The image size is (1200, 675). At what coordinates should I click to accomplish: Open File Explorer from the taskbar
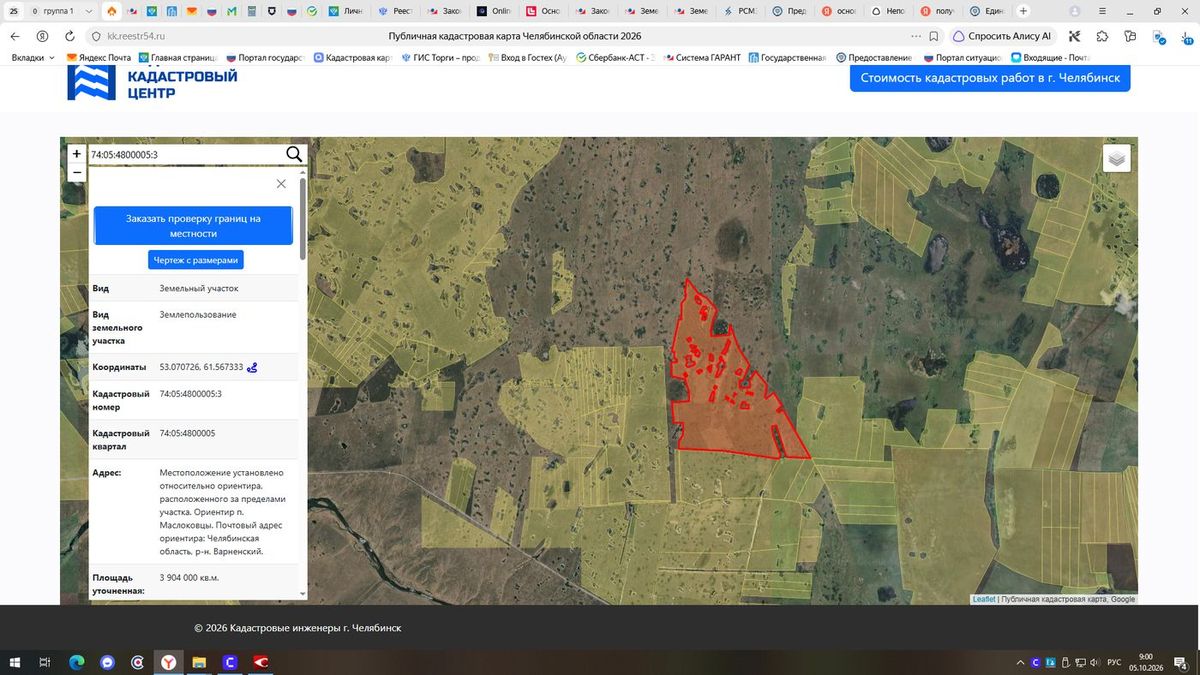[x=199, y=662]
